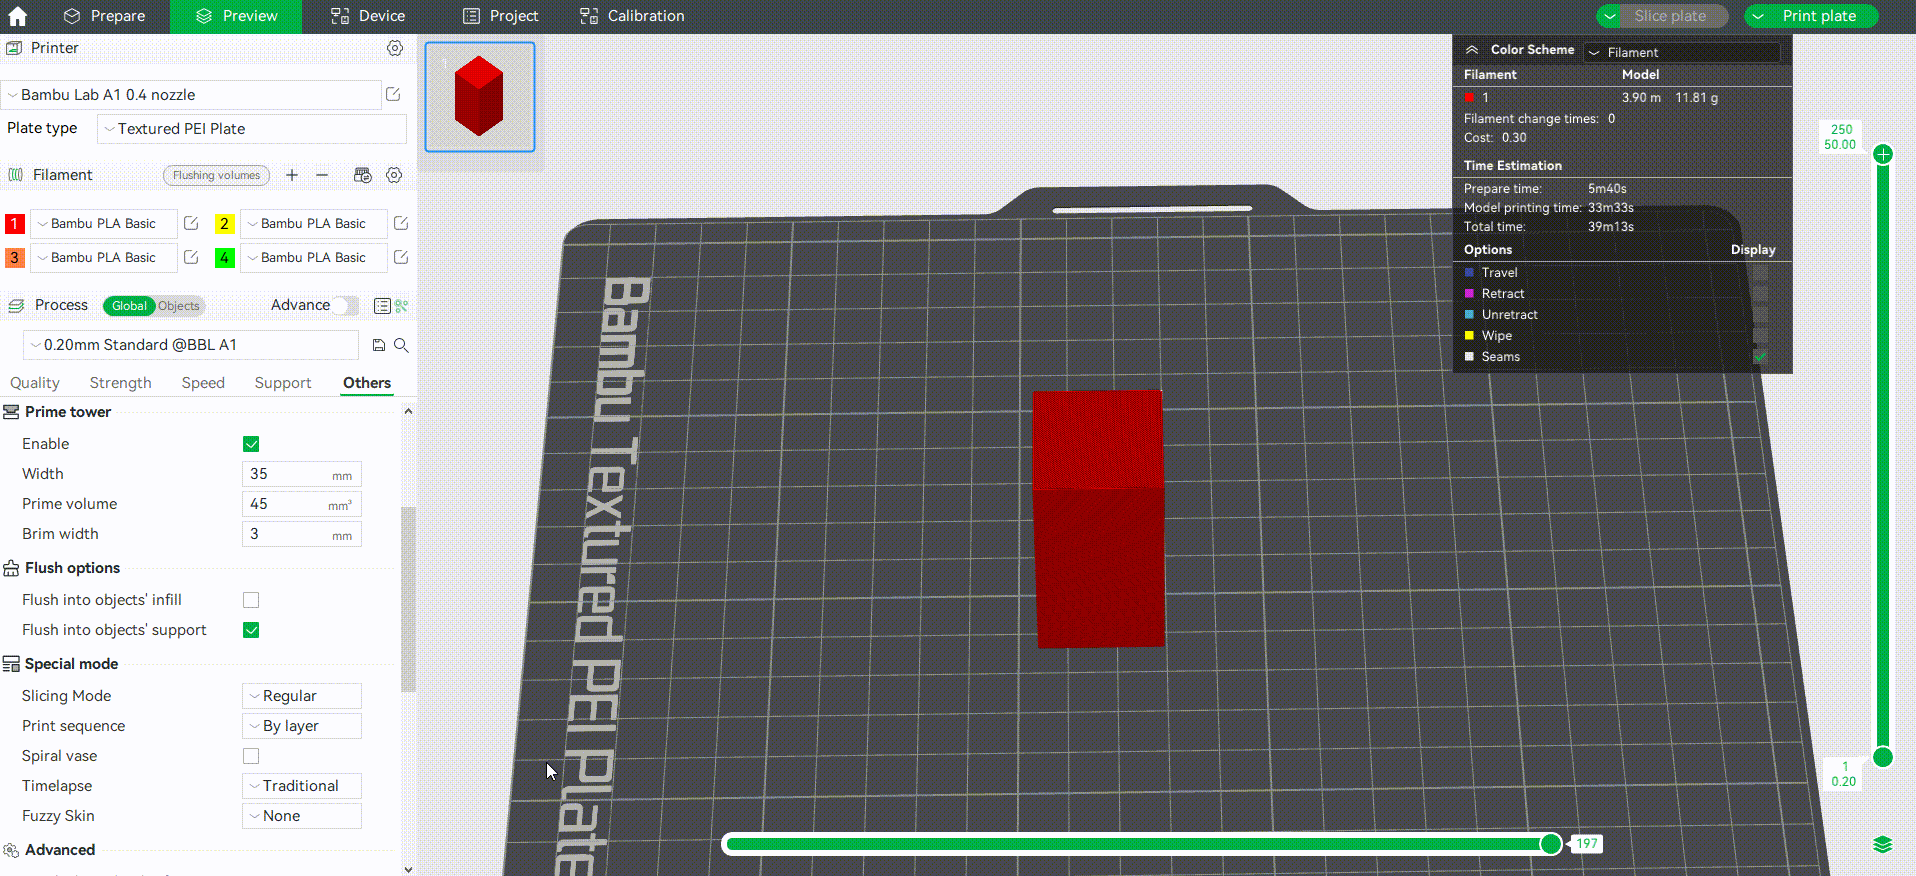Switch to the Project tab
The image size is (1916, 876).
(500, 16)
